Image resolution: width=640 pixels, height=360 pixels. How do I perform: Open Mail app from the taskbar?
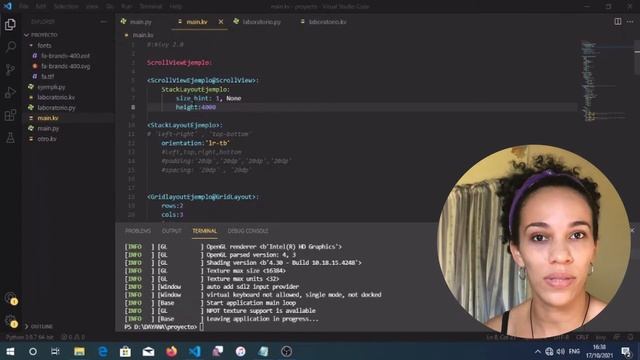[149, 351]
